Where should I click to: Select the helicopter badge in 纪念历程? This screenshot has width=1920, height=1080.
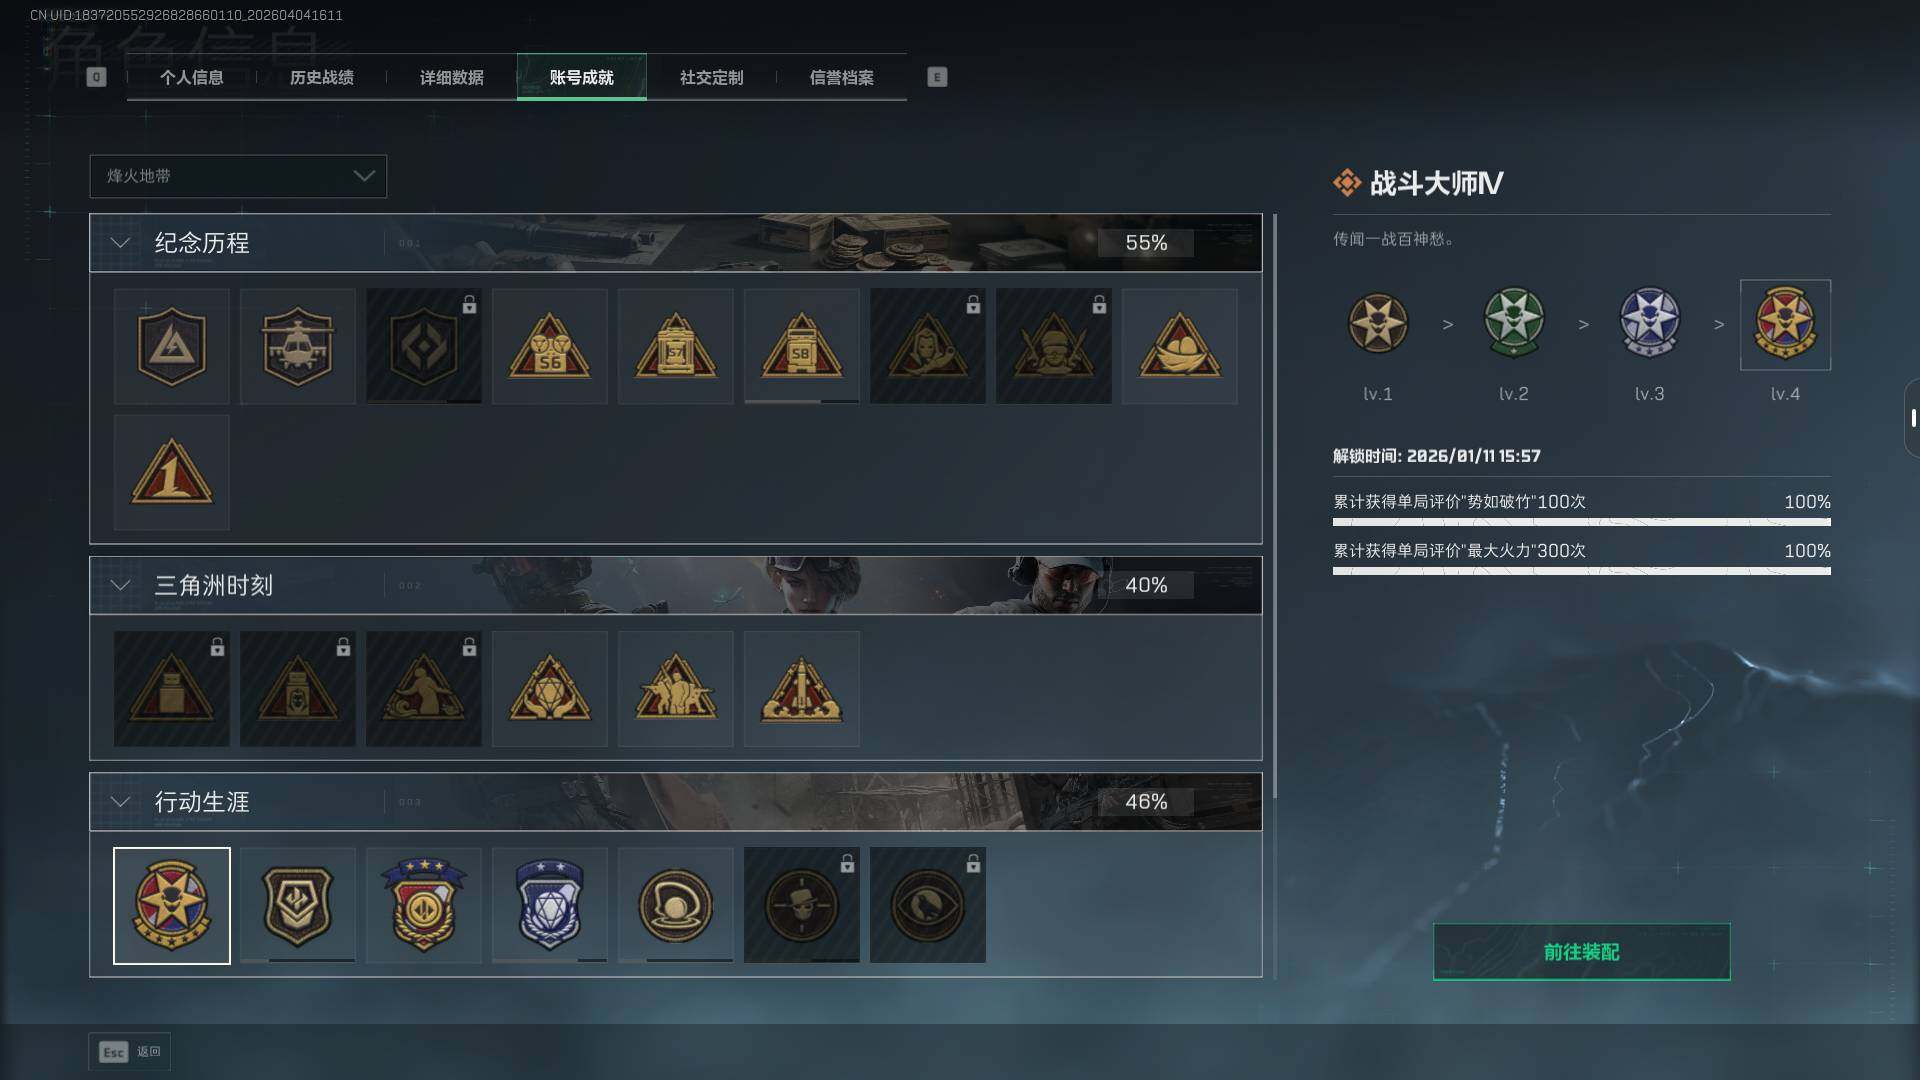pyautogui.click(x=297, y=346)
